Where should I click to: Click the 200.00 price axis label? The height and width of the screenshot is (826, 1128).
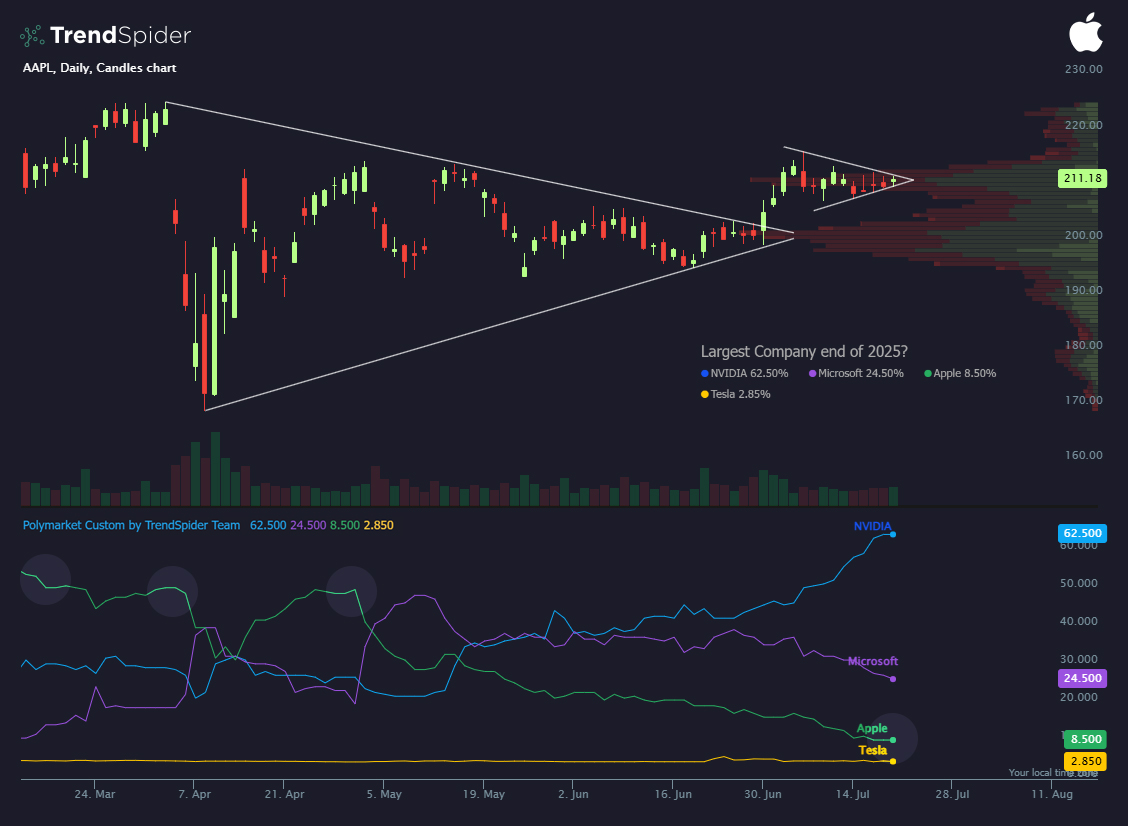(x=1083, y=235)
